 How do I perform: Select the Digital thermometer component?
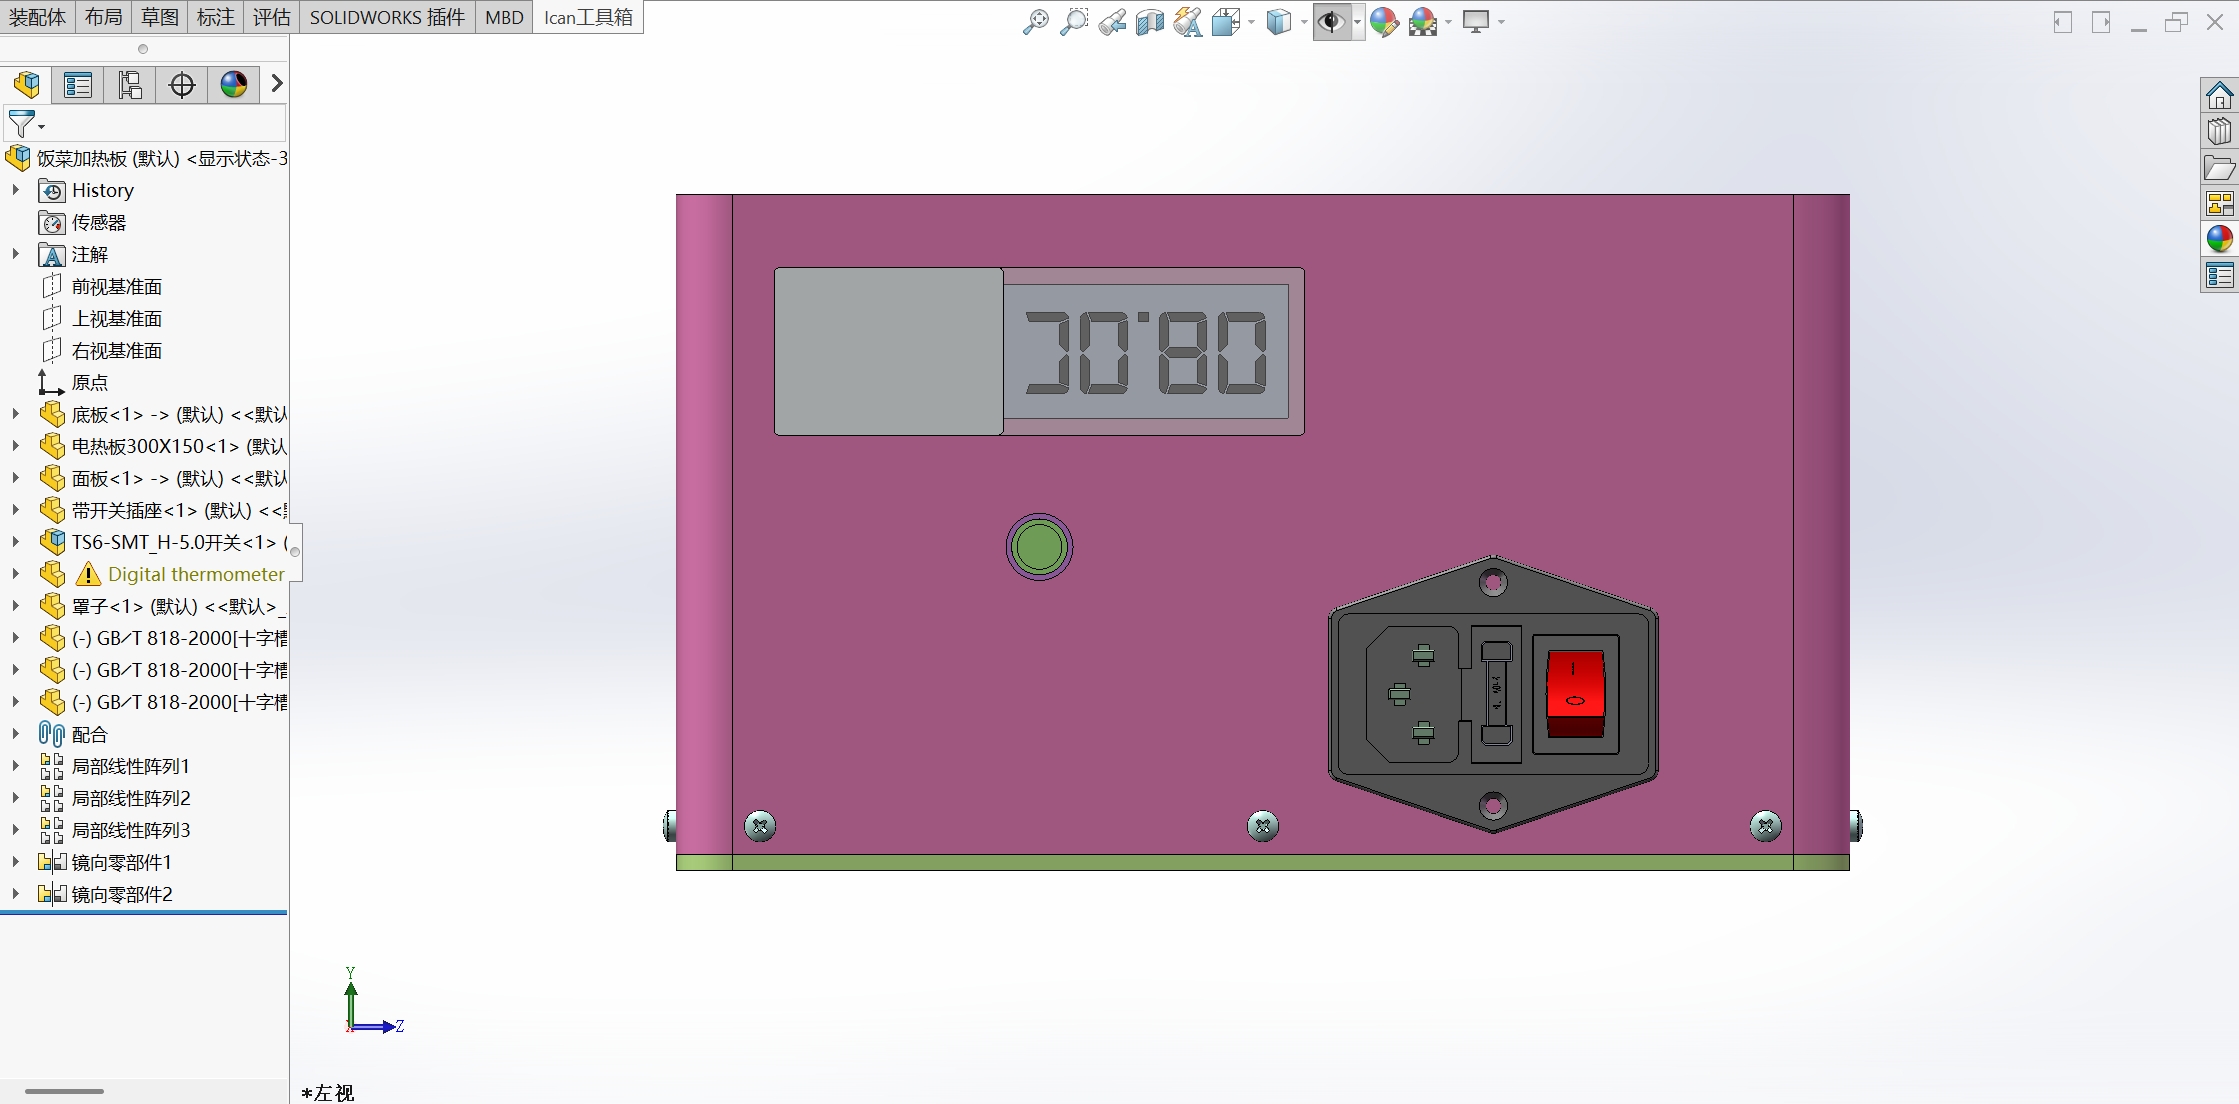tap(196, 574)
